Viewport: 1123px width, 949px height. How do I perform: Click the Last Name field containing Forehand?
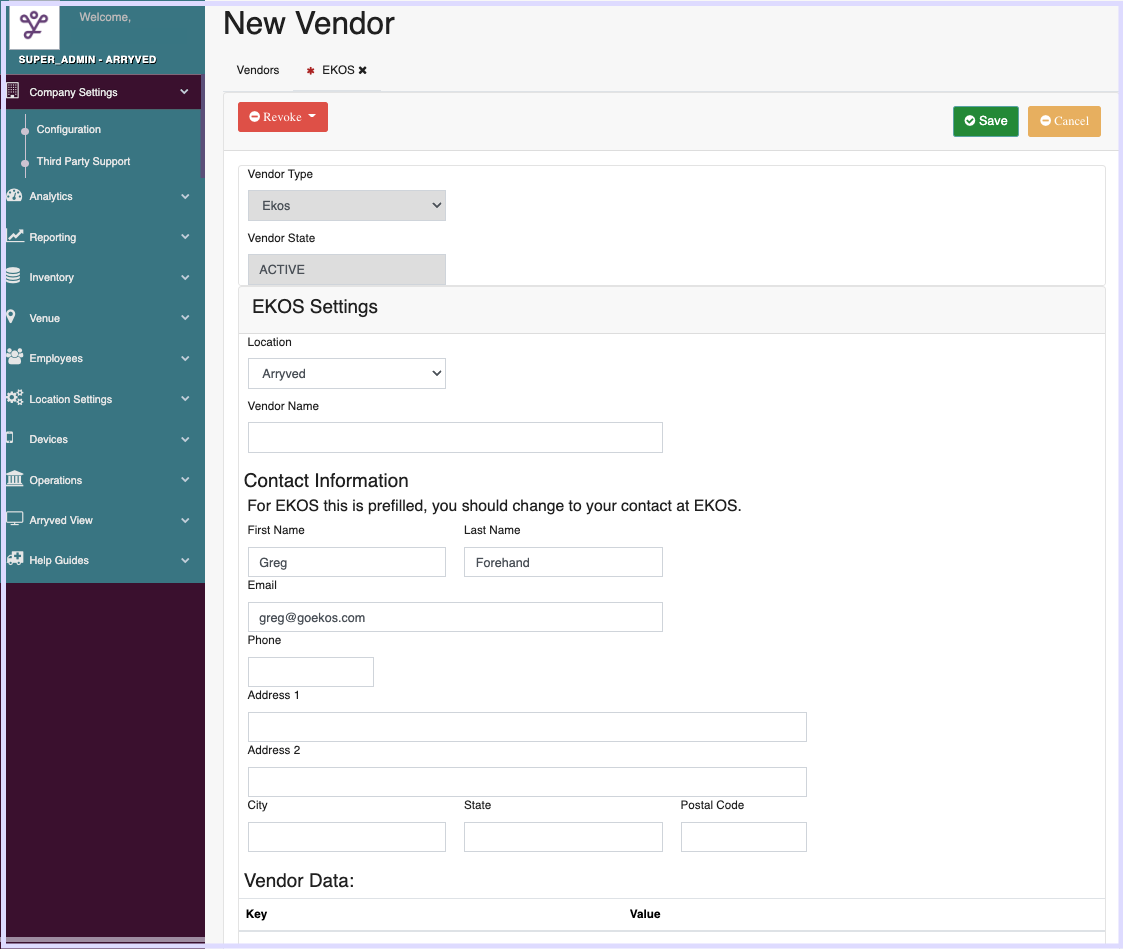point(563,562)
